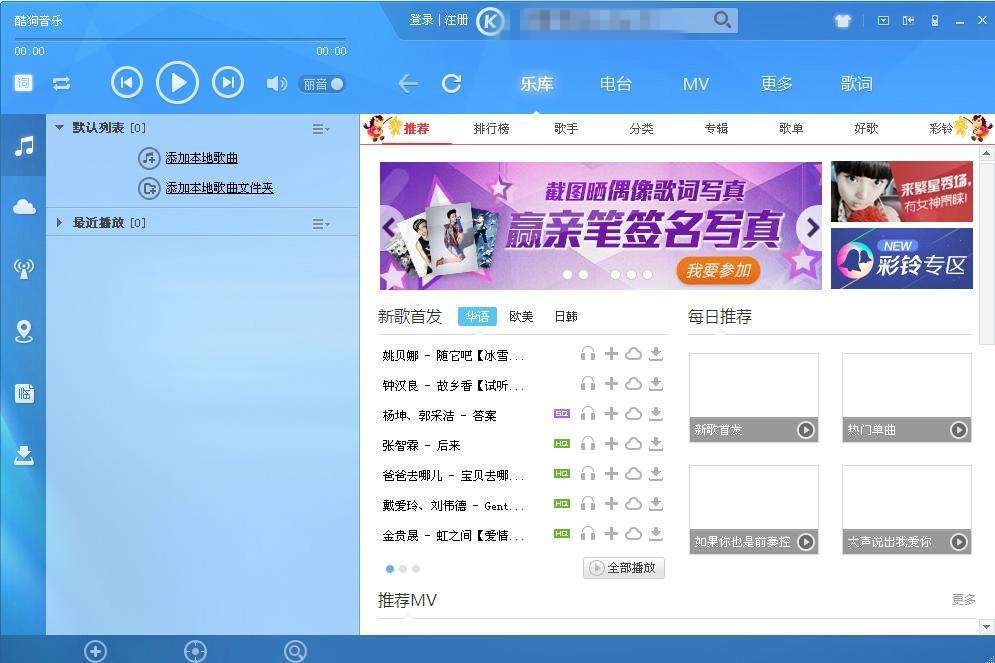Viewport: 995px width, 663px height.
Task: Mute the volume speaker icon
Action: click(276, 84)
